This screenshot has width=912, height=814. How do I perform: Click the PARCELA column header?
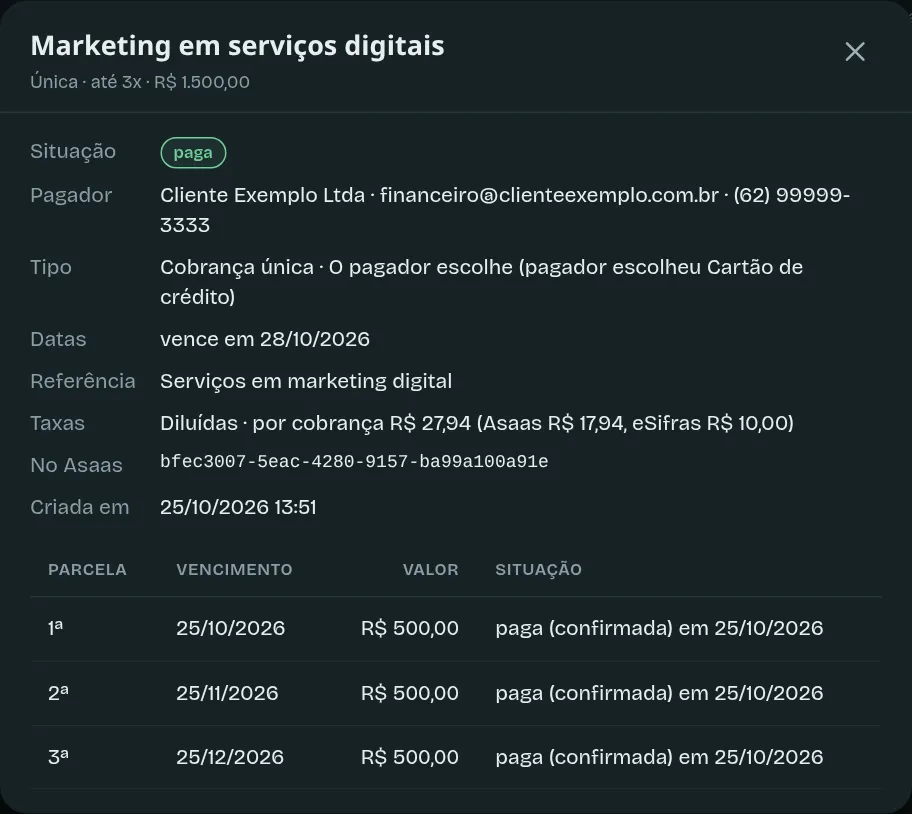87,569
